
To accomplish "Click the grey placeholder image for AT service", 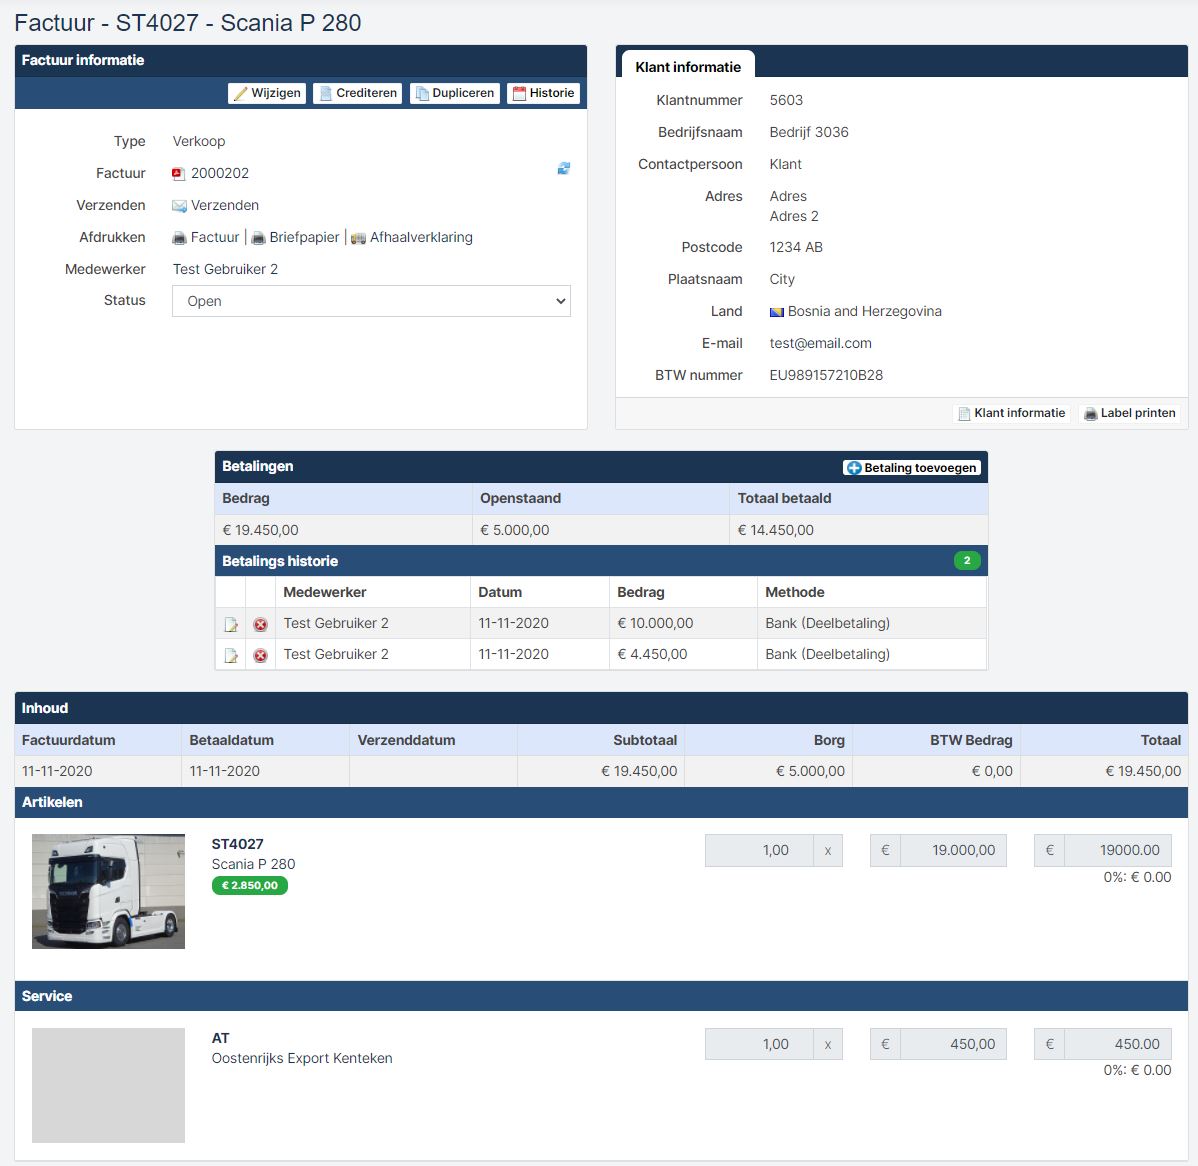I will click(108, 1085).
